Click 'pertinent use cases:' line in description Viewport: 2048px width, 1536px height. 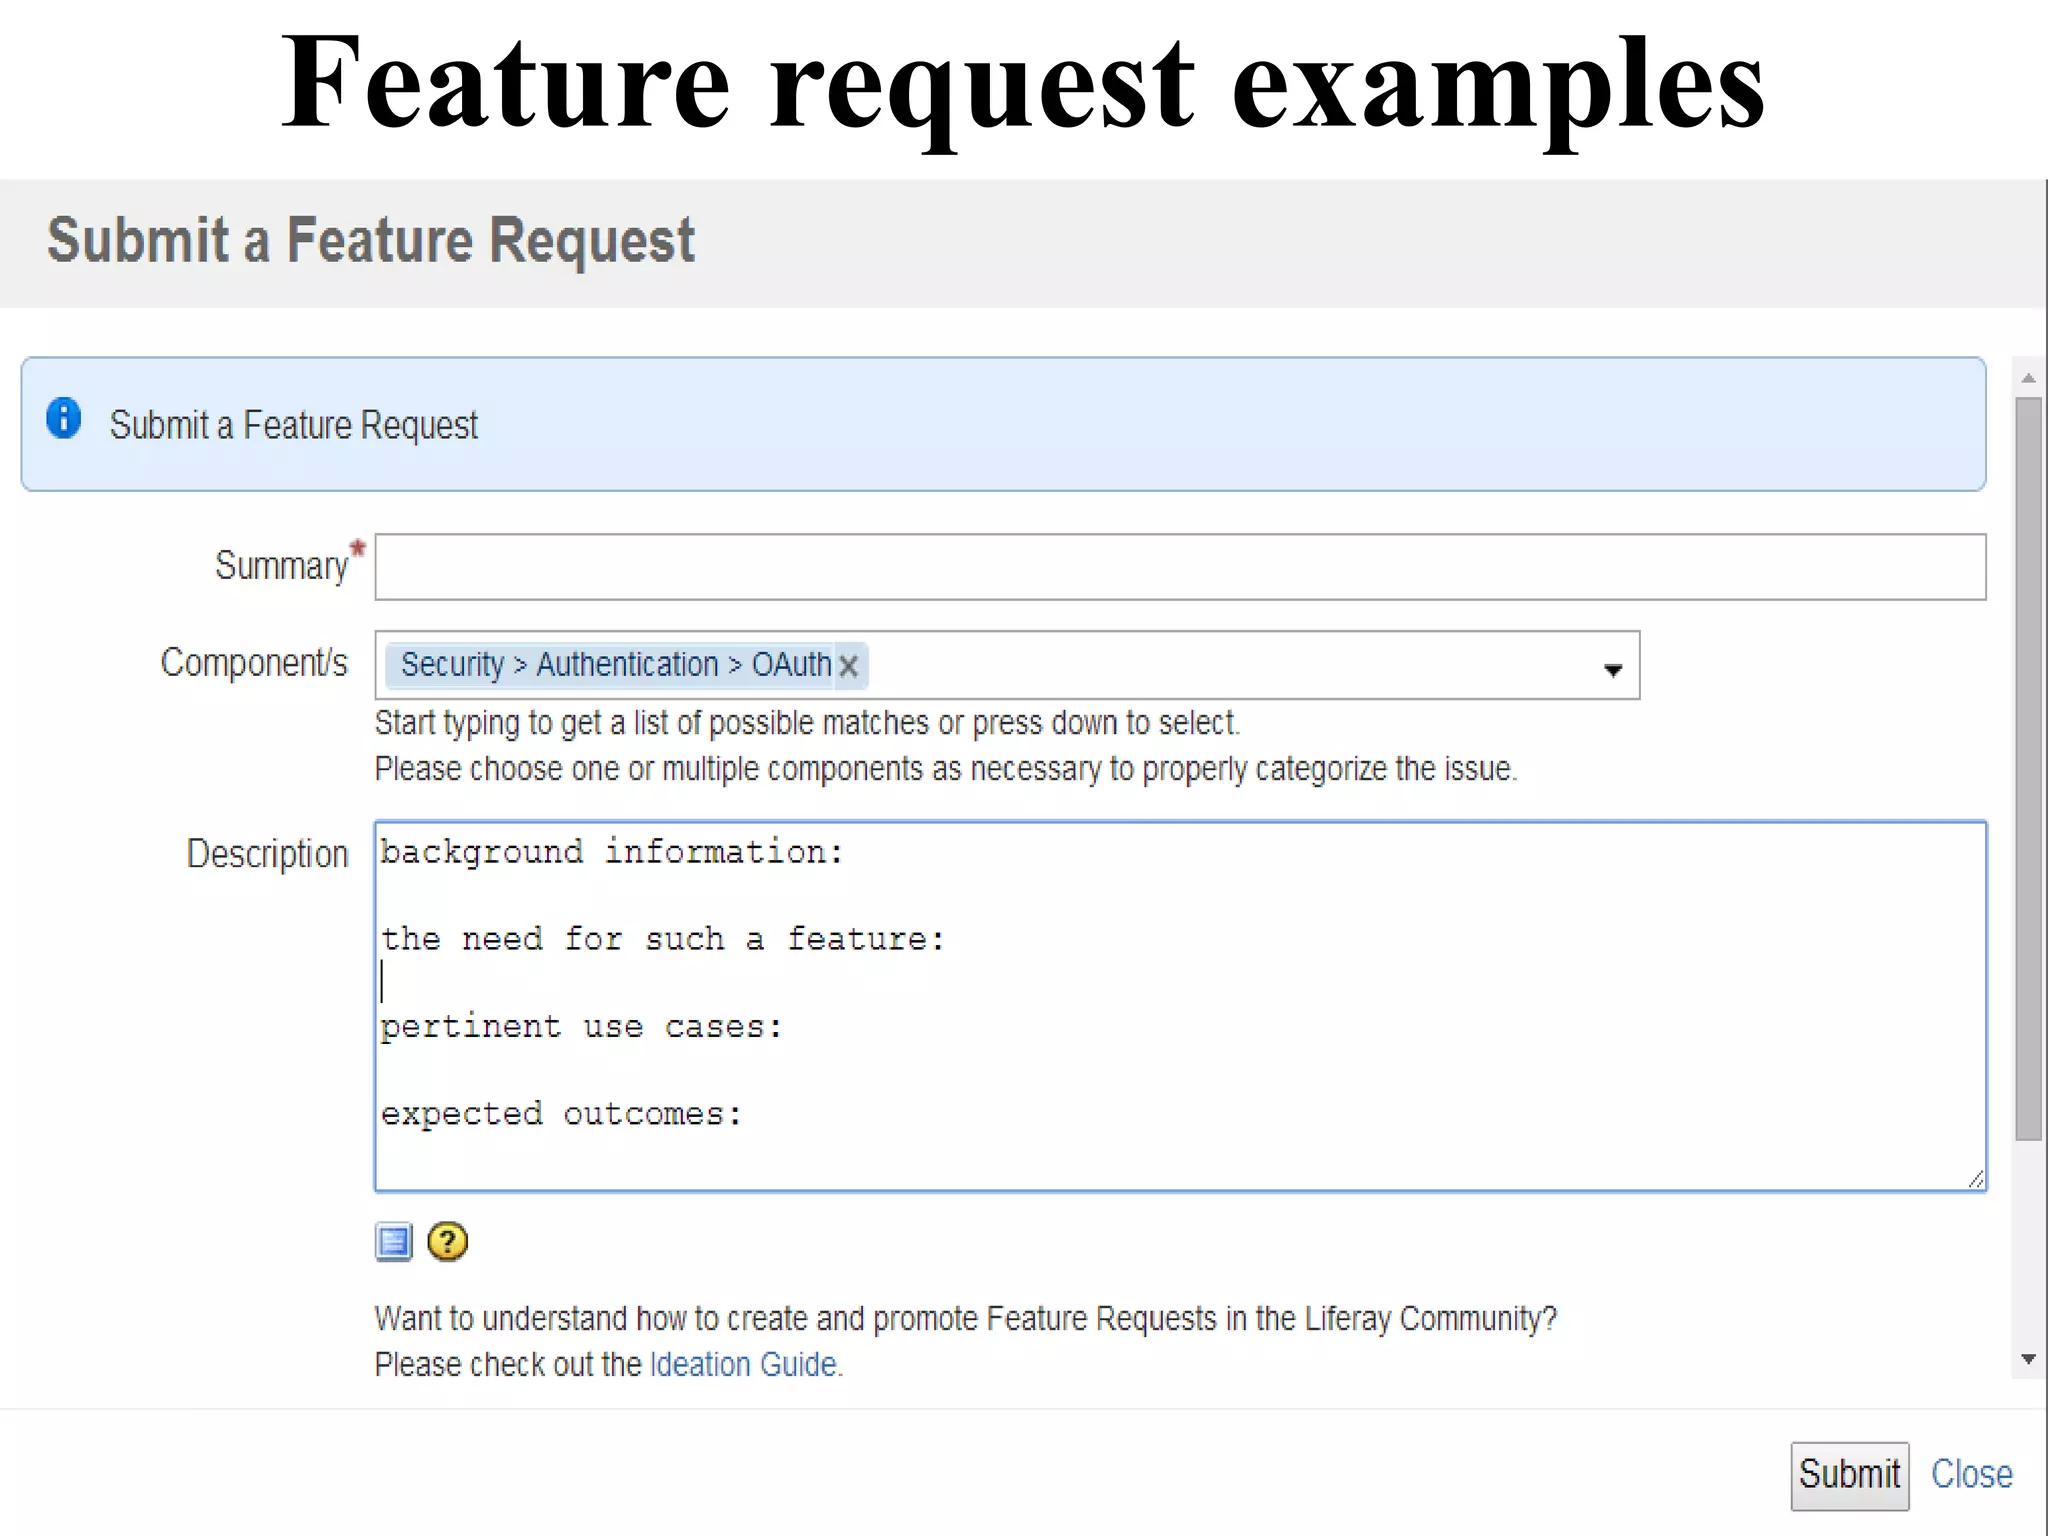tap(581, 1027)
